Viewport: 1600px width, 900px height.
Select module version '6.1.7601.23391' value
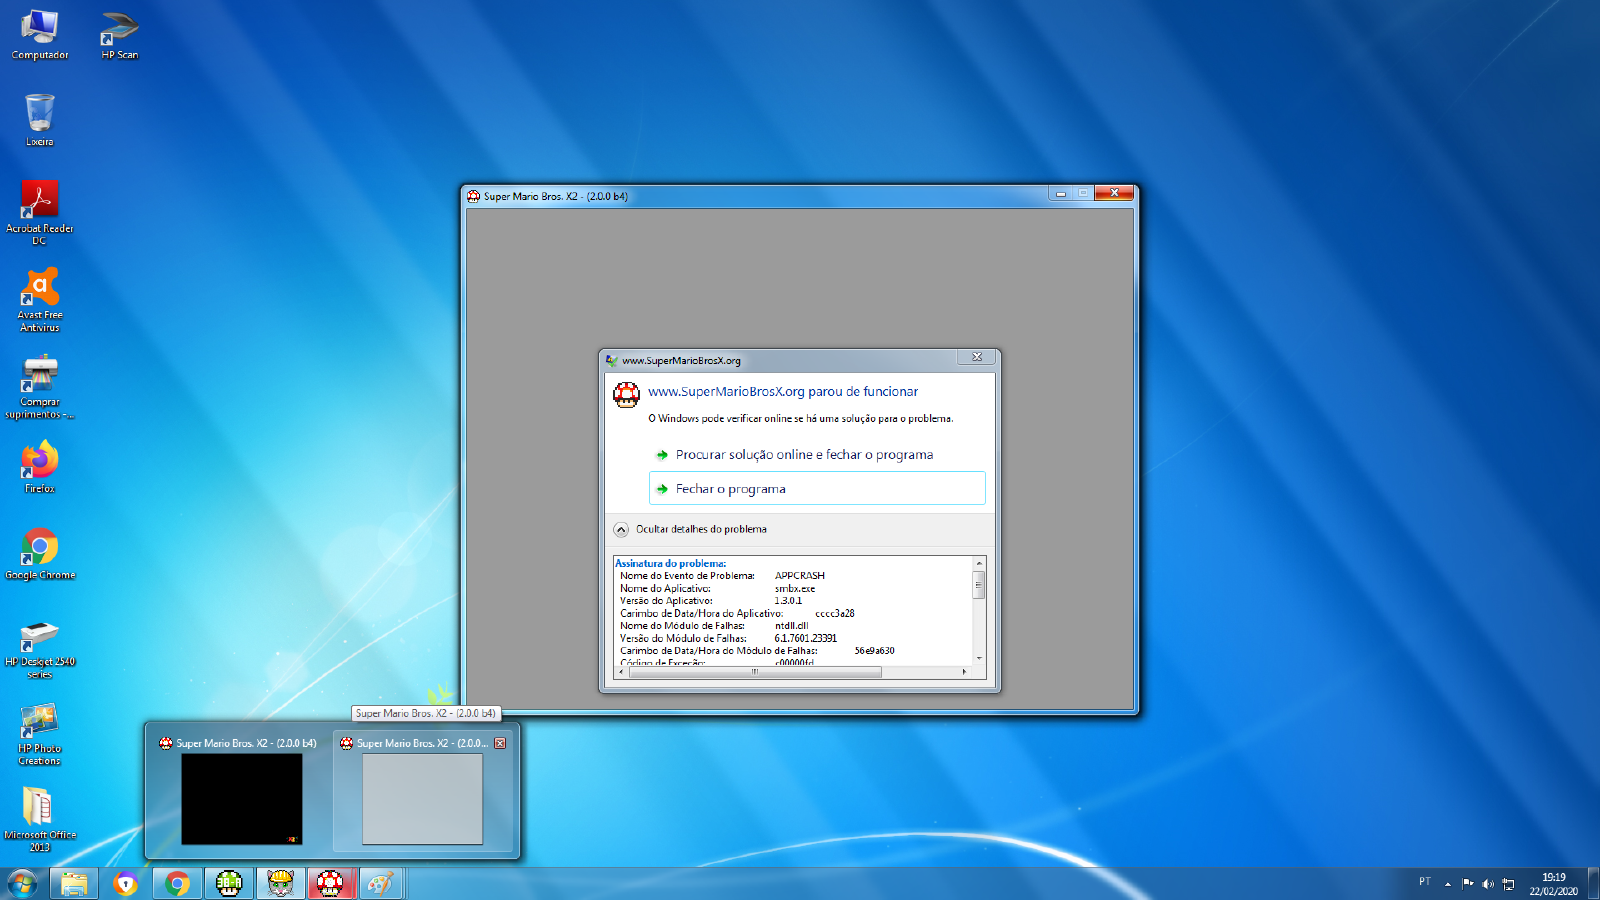(x=806, y=638)
